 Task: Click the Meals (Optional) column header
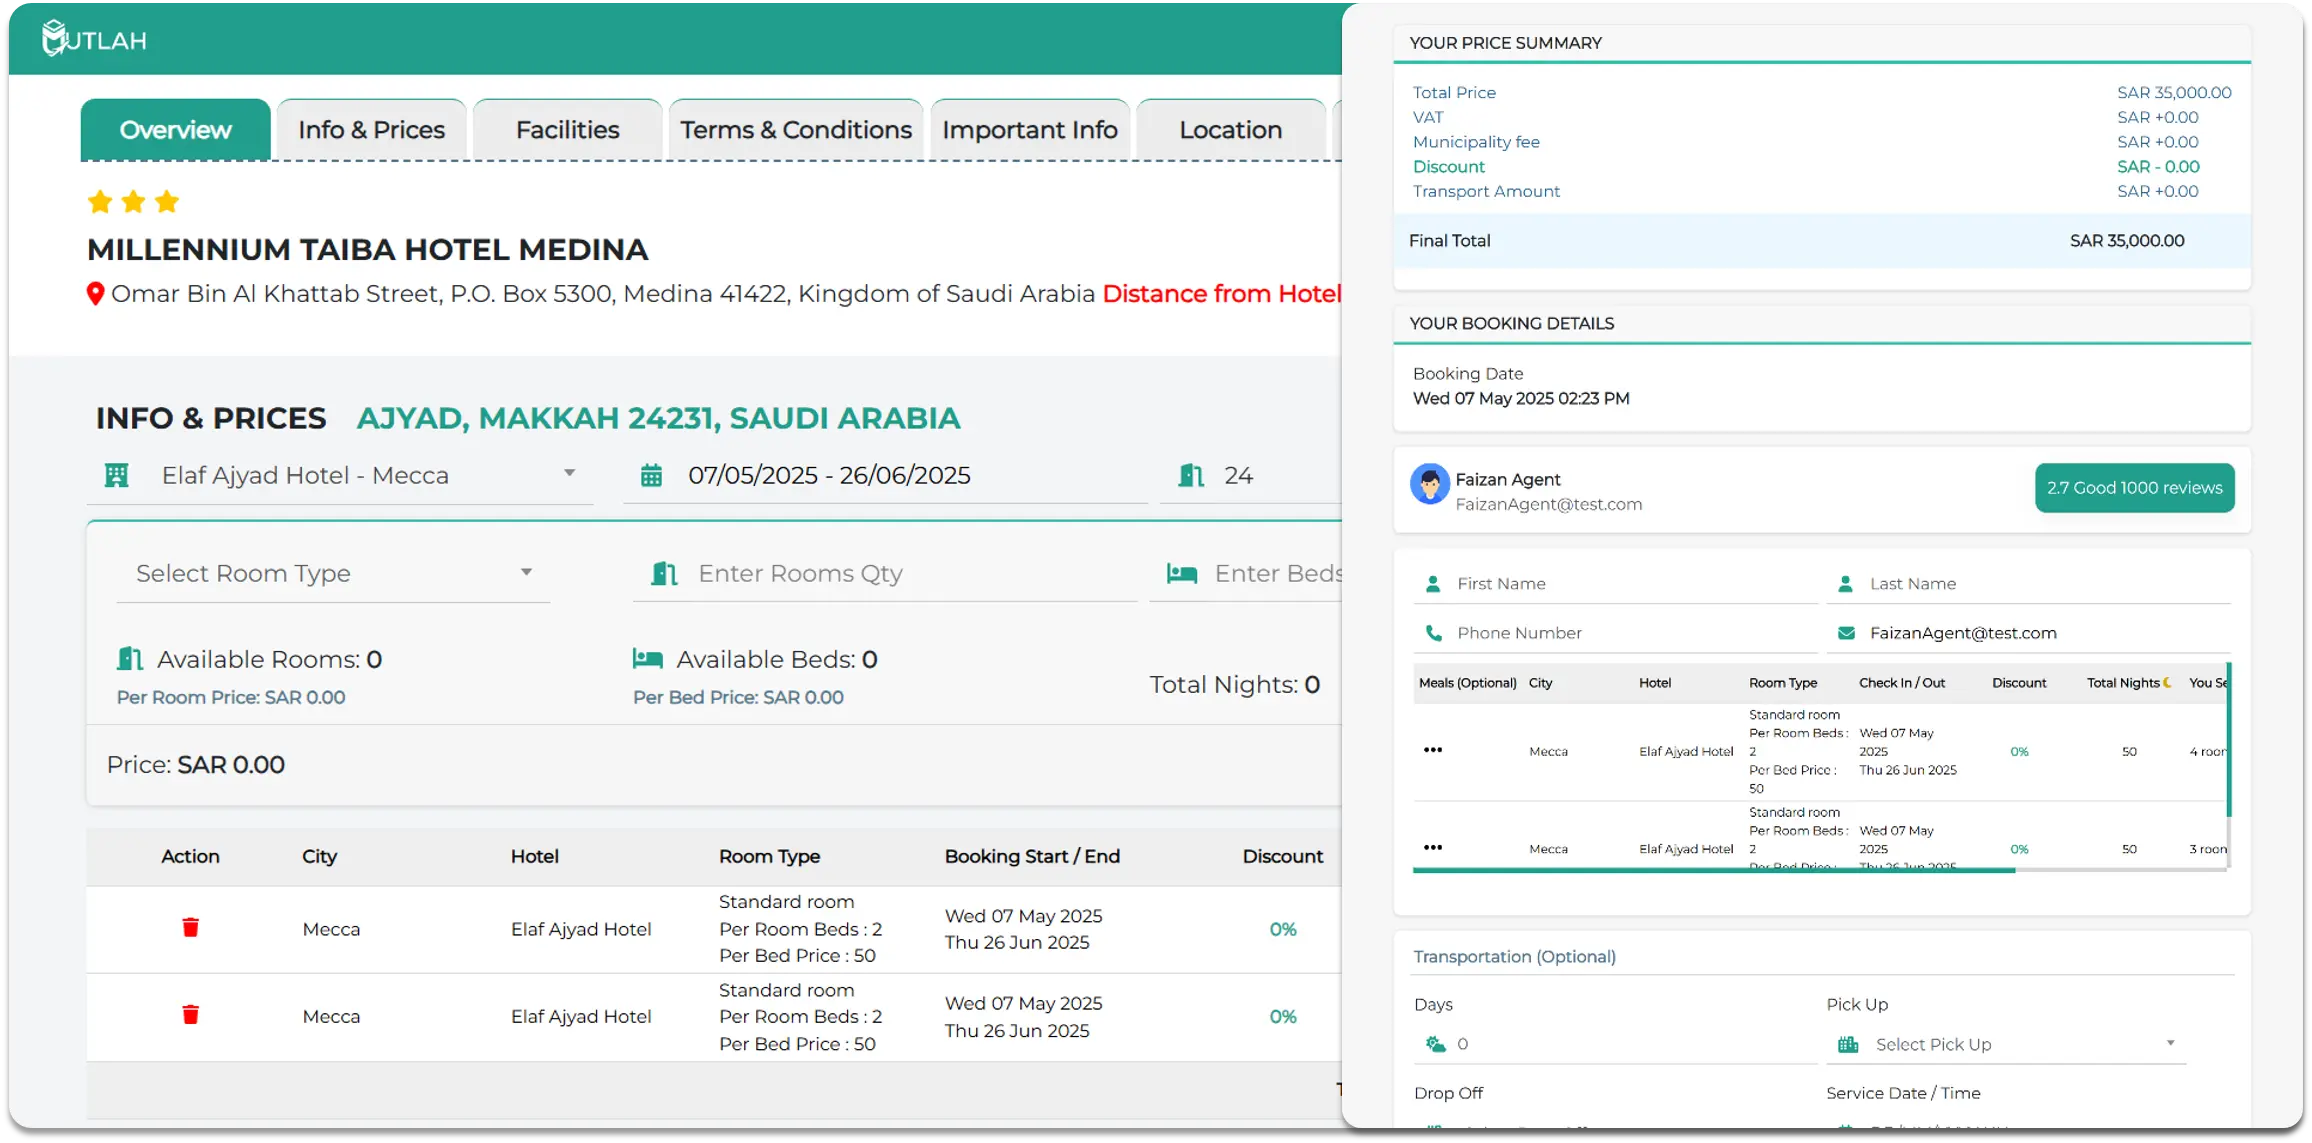1468,683
